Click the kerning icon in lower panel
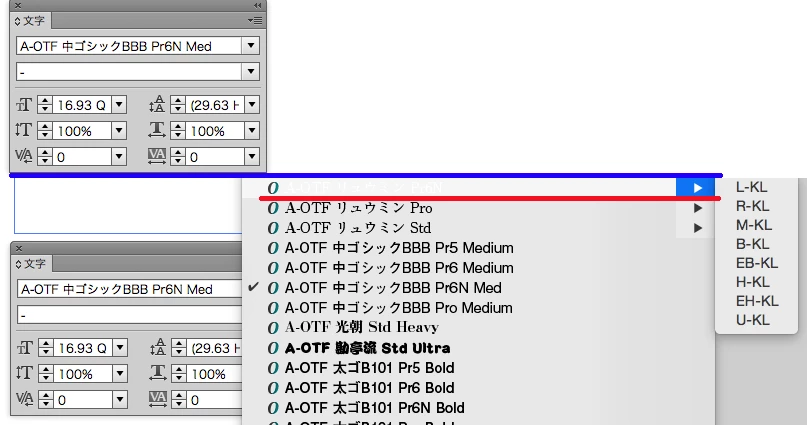 point(25,399)
